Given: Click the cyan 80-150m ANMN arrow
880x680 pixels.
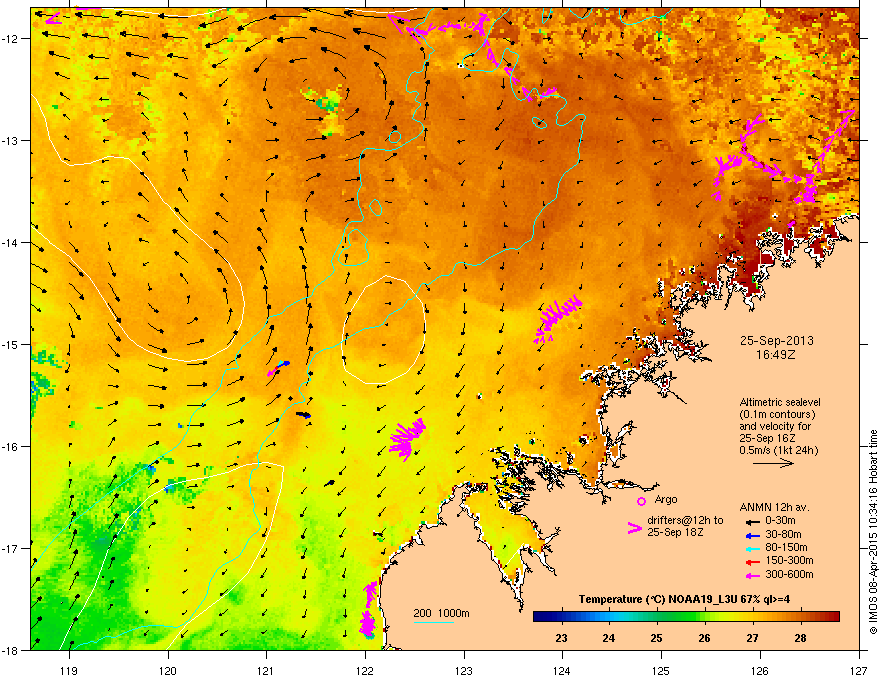Looking at the screenshot, I should tap(752, 548).
